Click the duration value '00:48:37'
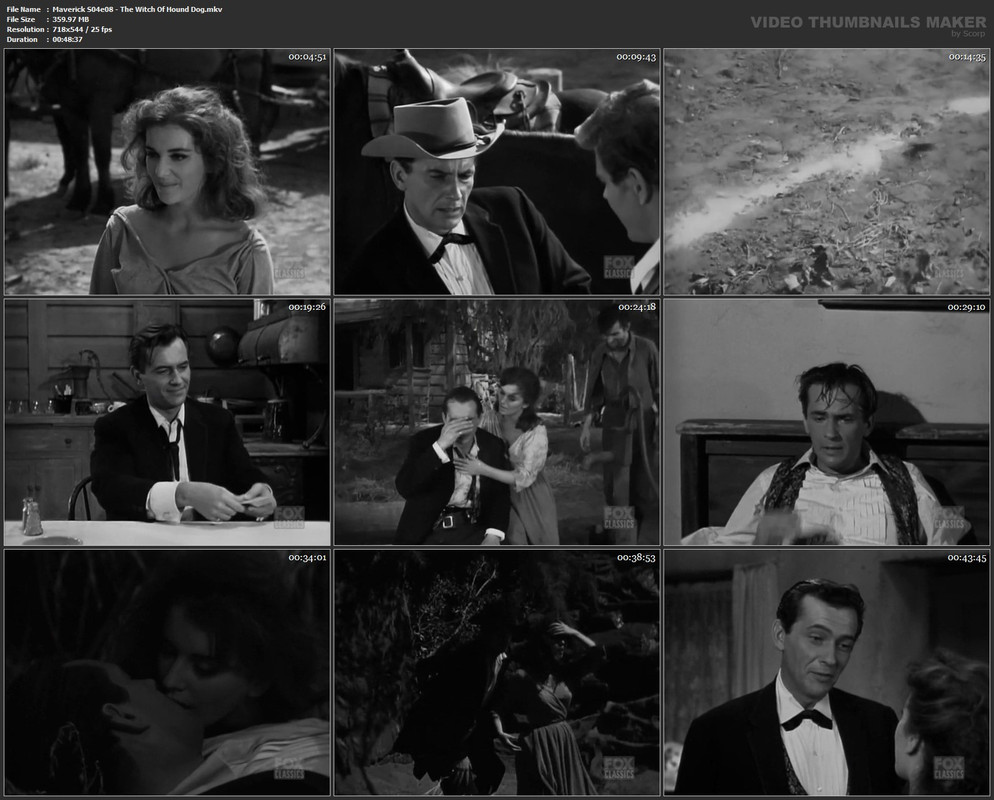Viewport: 994px width, 800px height. pyautogui.click(x=67, y=39)
